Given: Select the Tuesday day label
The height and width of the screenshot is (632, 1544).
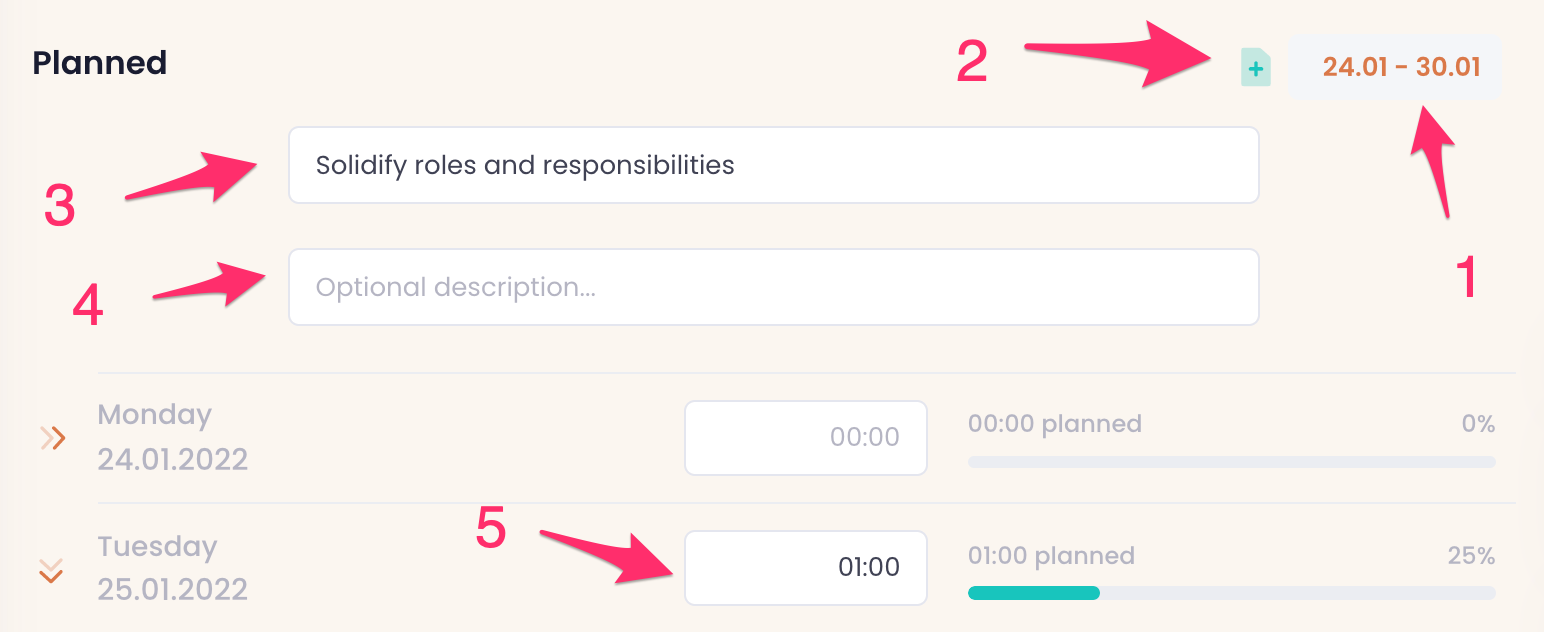Looking at the screenshot, I should [157, 547].
